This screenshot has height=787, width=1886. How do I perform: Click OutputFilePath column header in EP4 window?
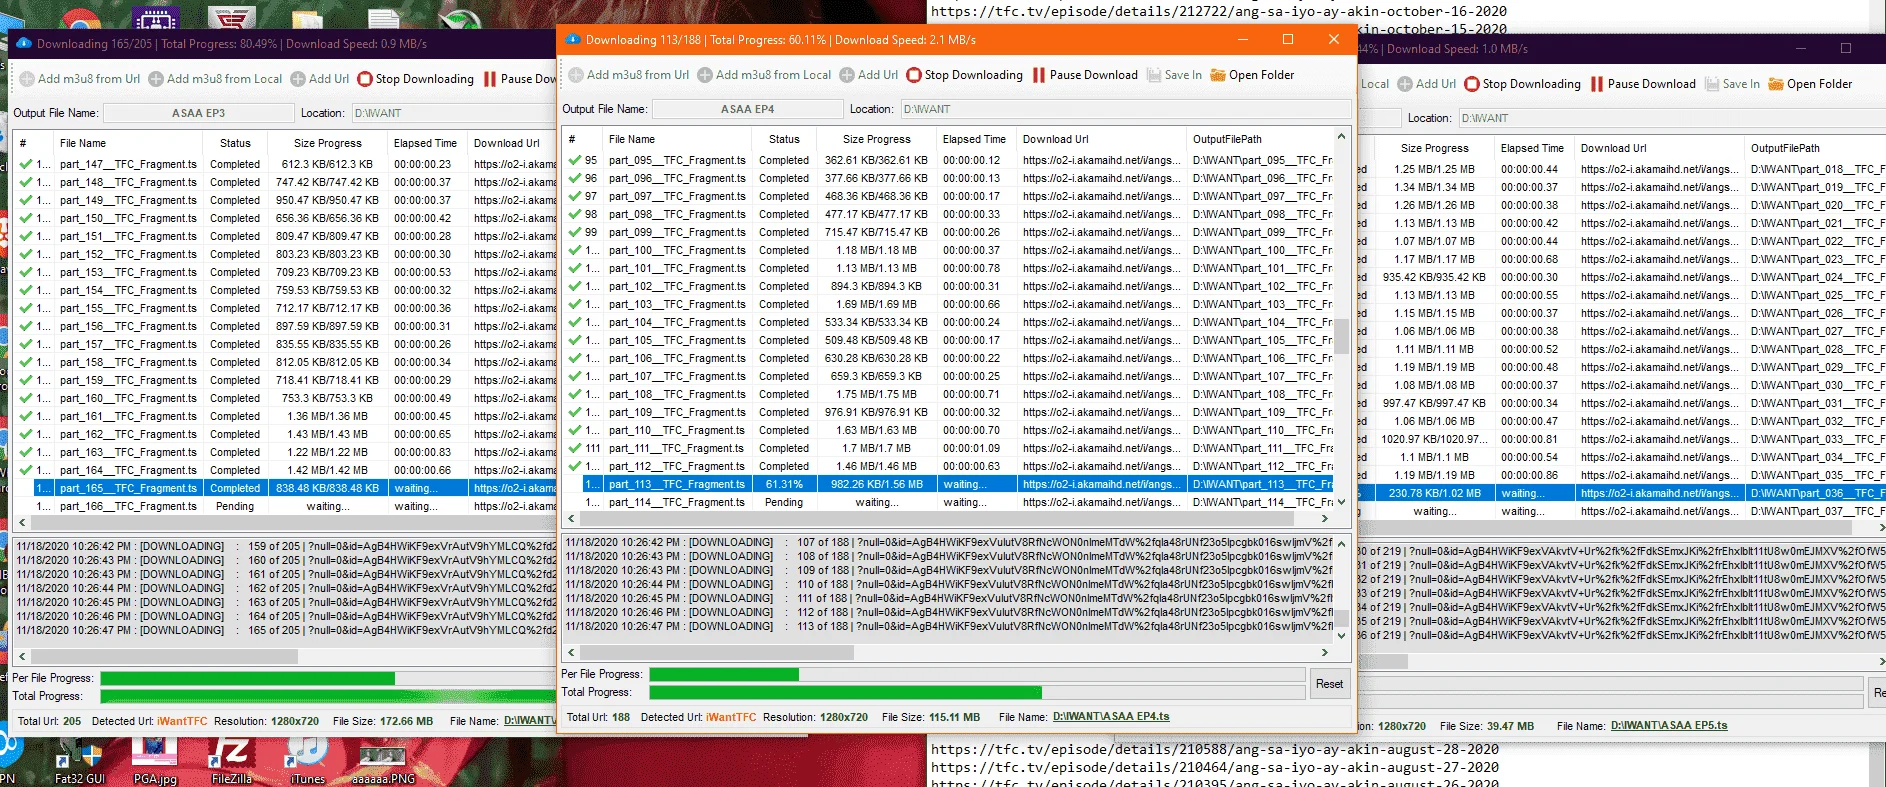tap(1260, 139)
